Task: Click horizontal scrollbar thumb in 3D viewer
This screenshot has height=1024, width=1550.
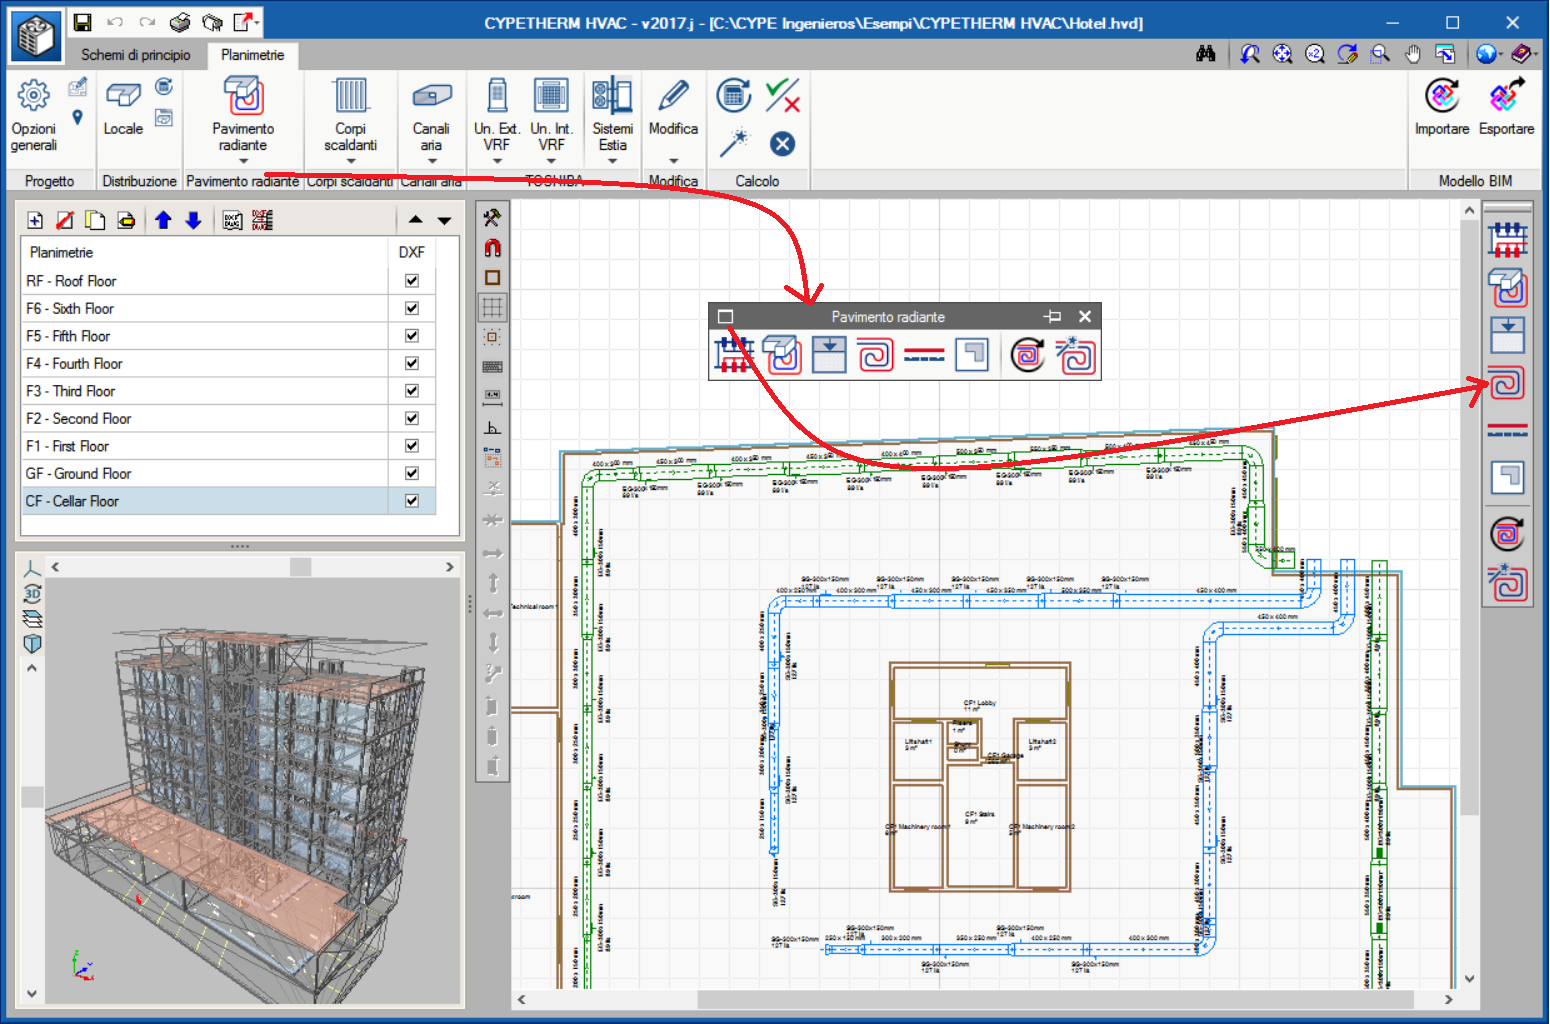Action: pos(300,567)
